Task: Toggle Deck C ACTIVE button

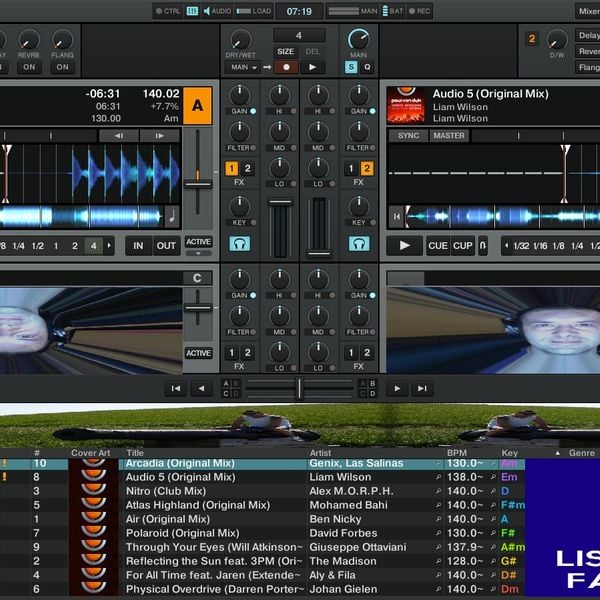Action: [x=198, y=353]
